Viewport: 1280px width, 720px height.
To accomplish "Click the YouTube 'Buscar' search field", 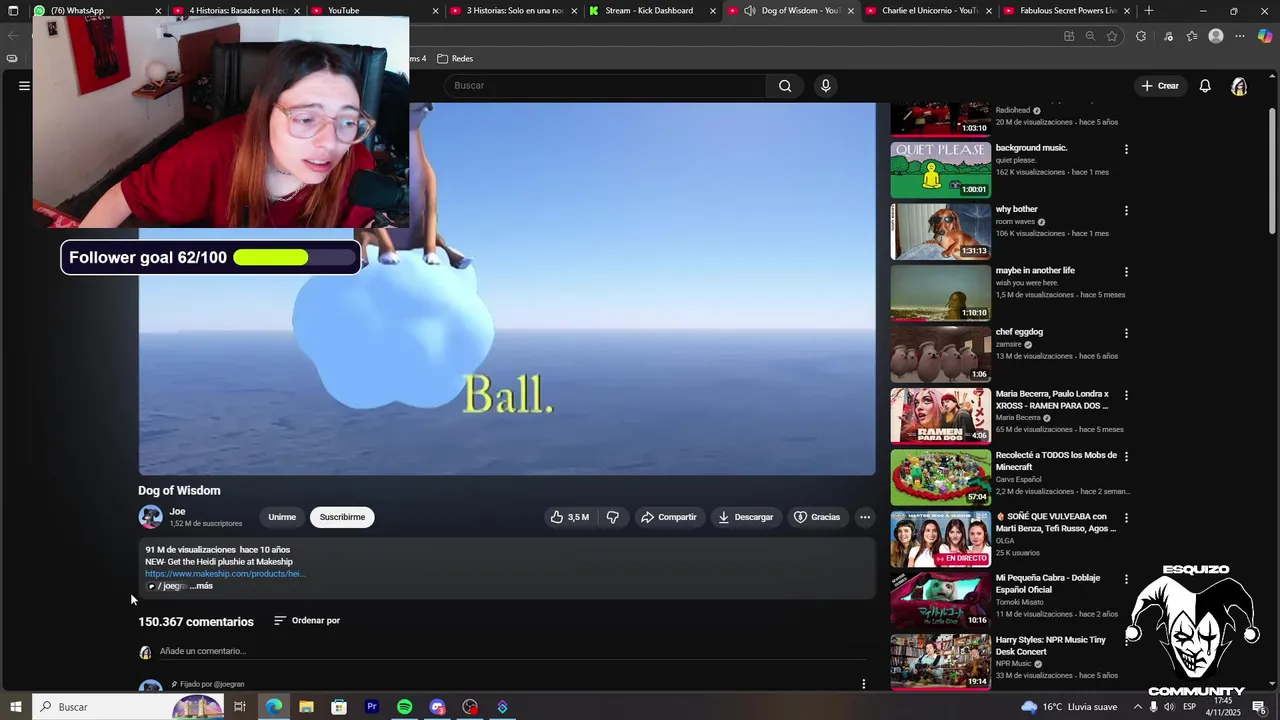I will tap(605, 86).
